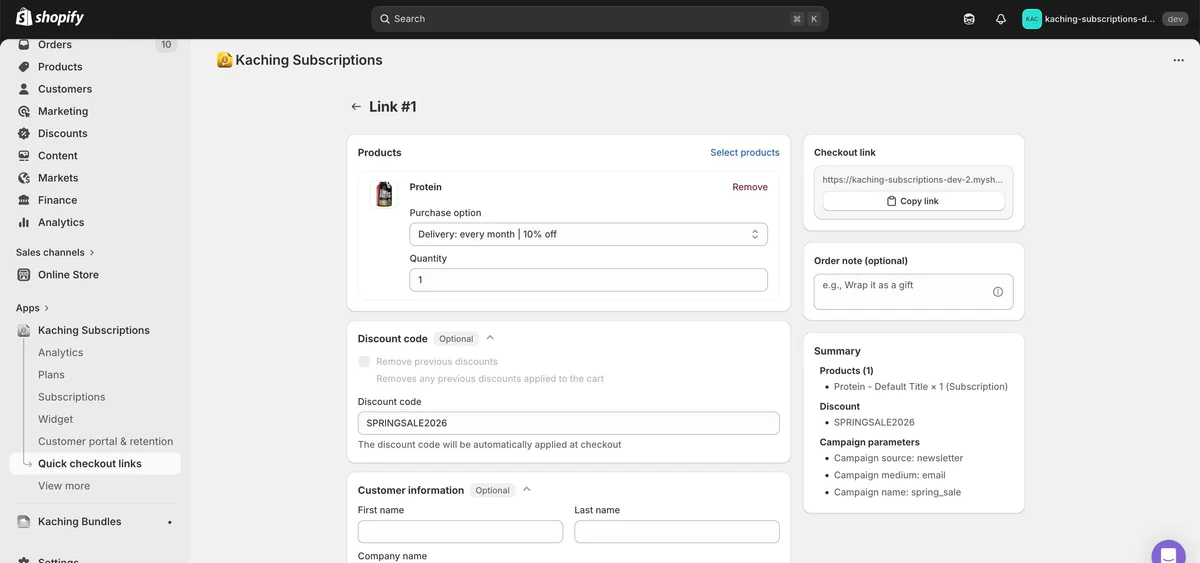Toggle Remove previous discounts checkbox
Screen dimensions: 1200x563
pos(365,362)
